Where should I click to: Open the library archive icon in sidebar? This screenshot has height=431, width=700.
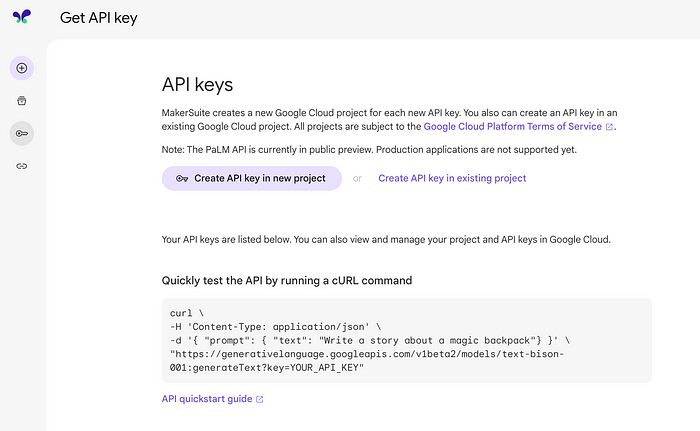(22, 100)
